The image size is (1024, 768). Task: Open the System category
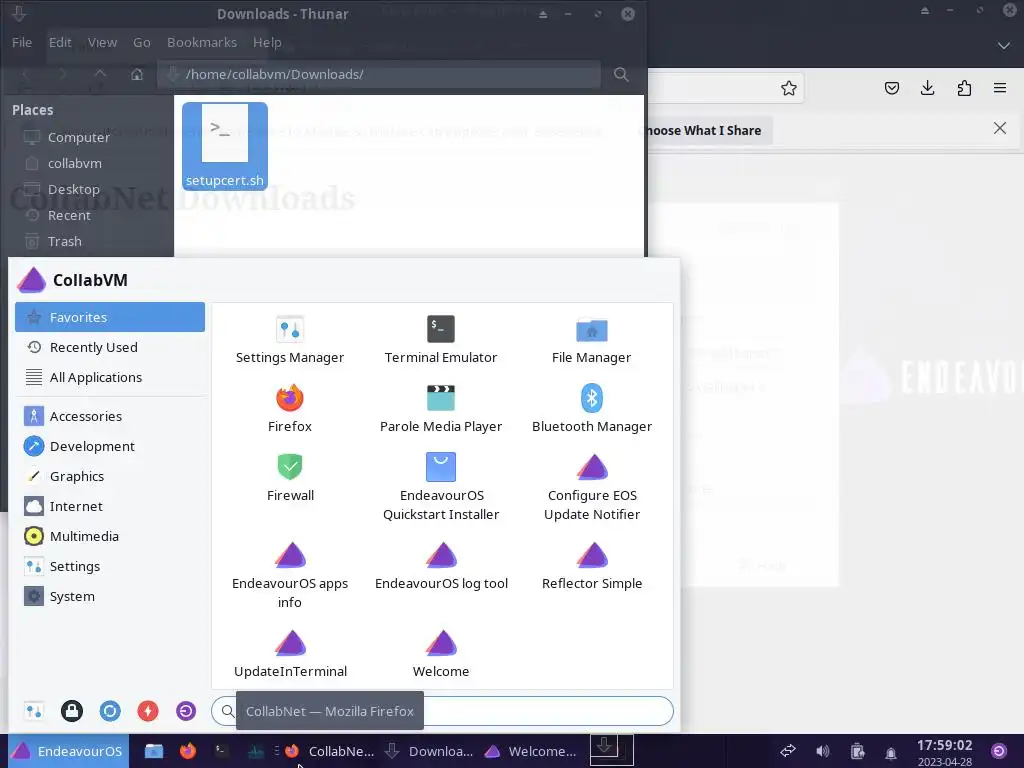point(110,596)
